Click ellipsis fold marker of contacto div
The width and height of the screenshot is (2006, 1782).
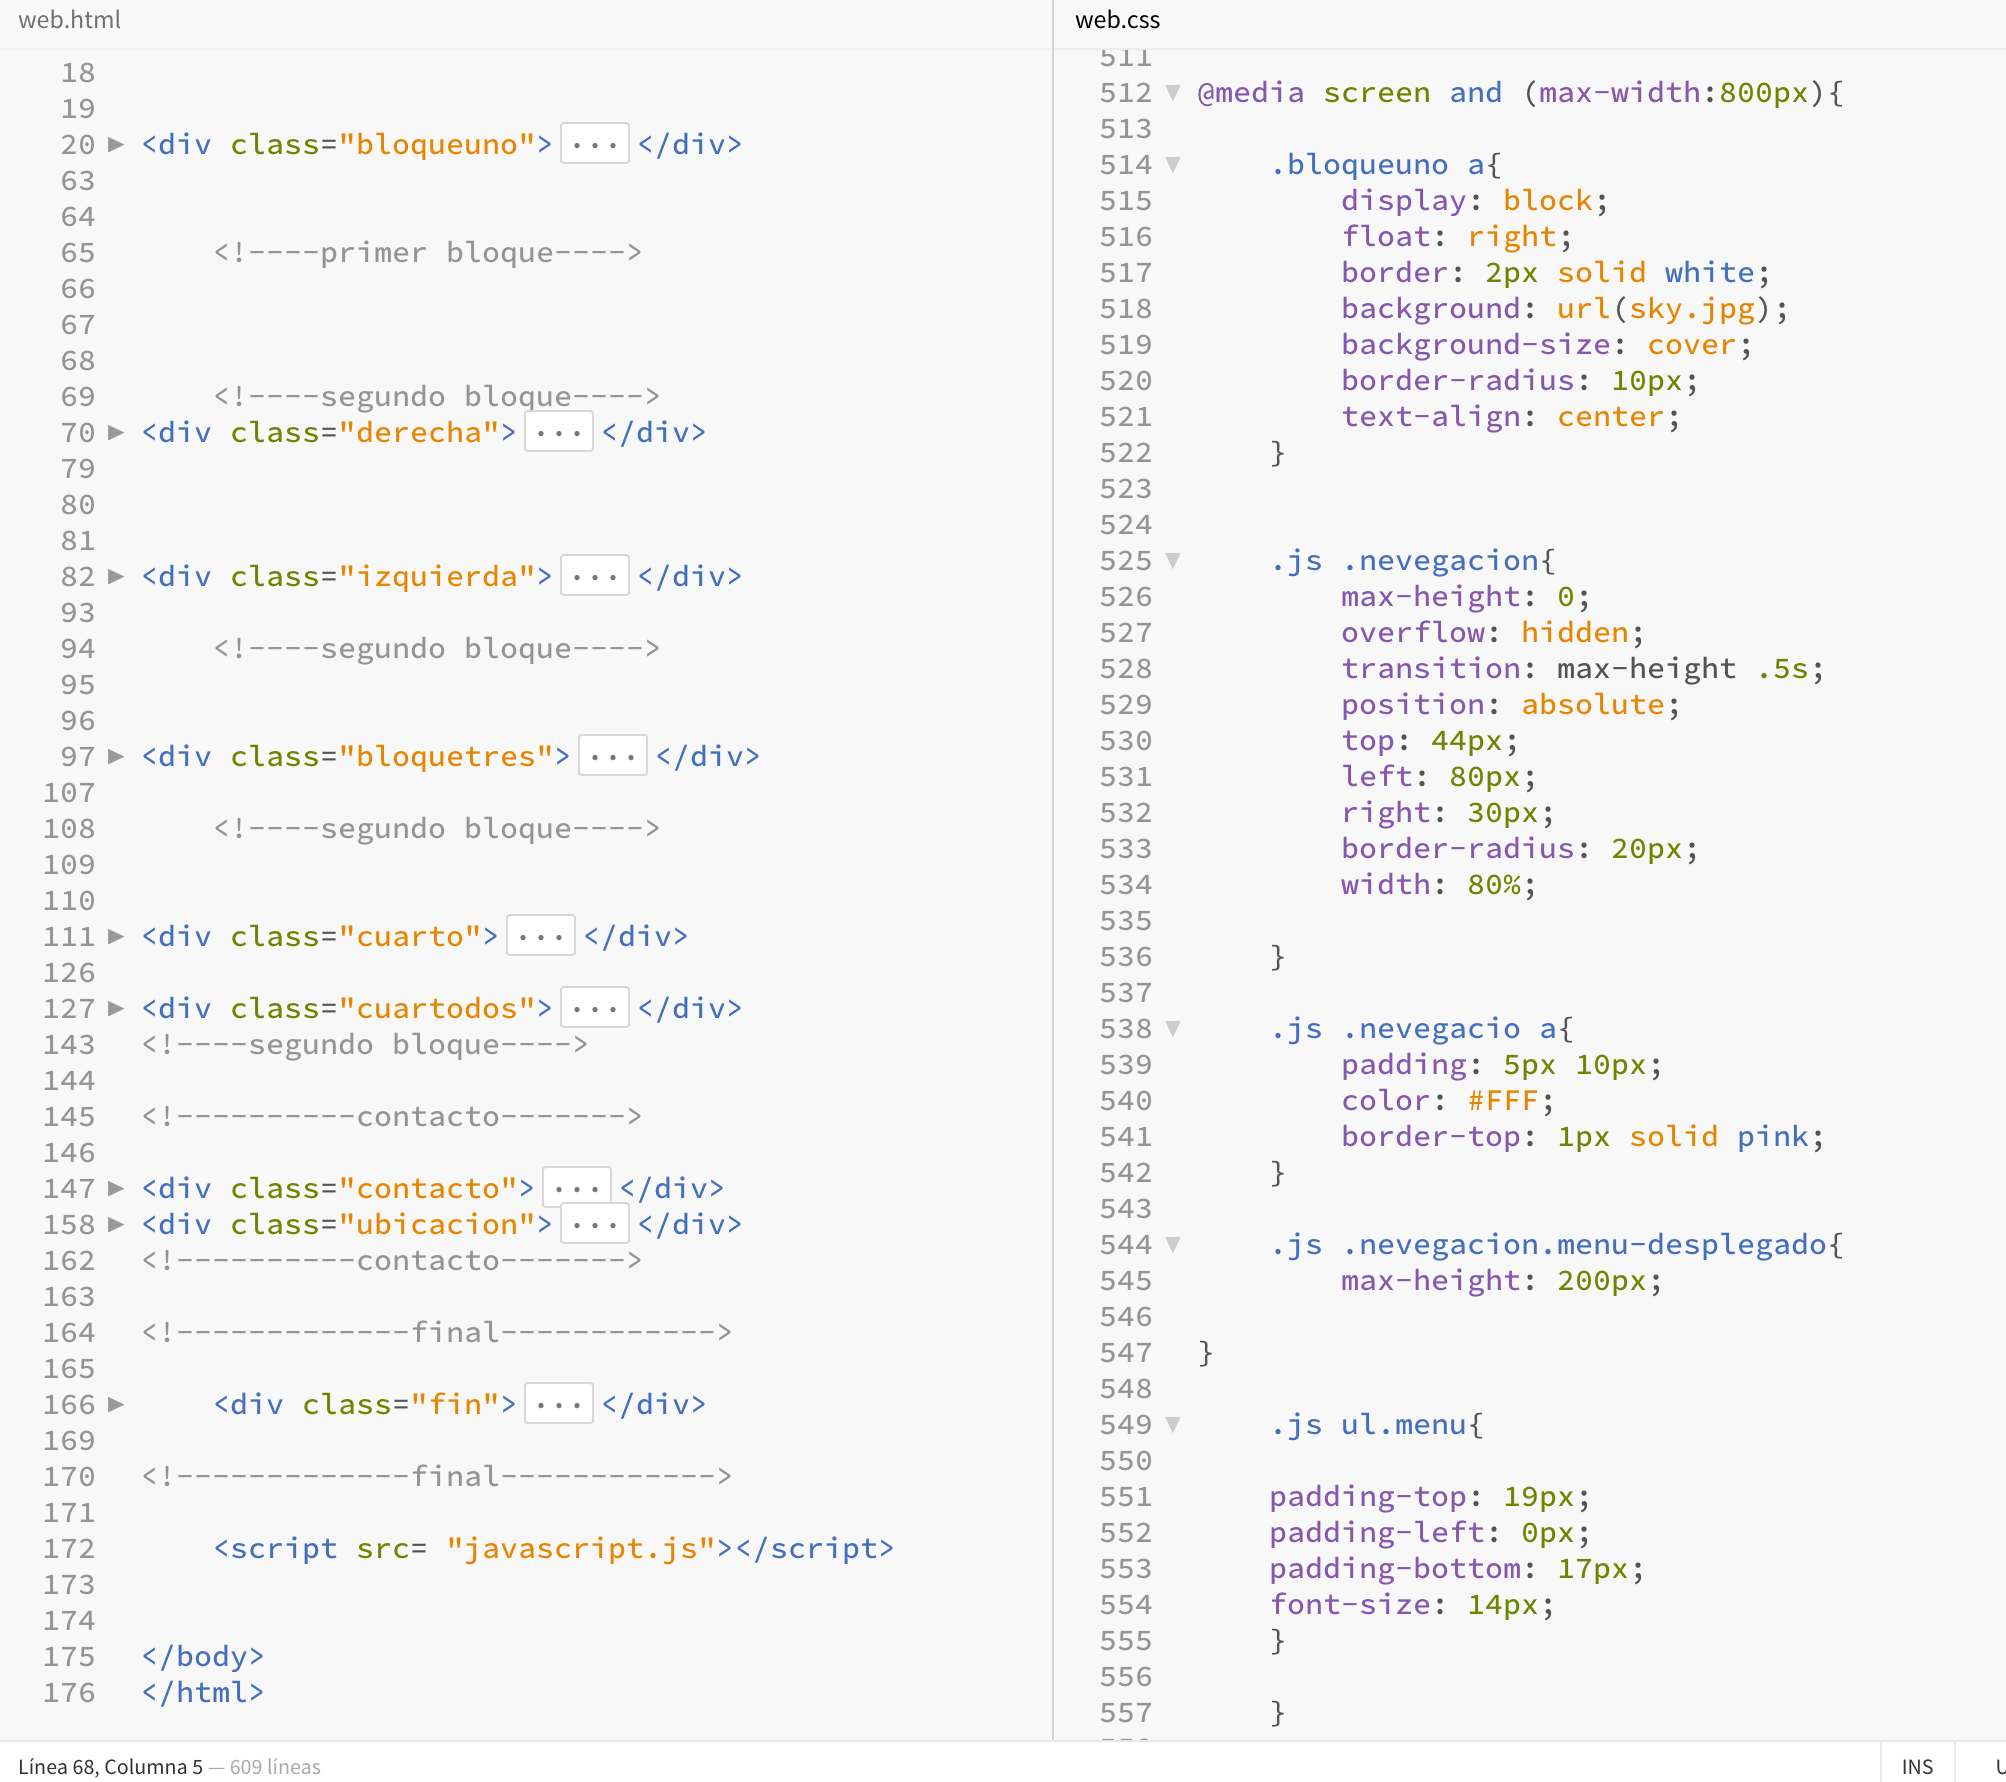[x=576, y=1188]
